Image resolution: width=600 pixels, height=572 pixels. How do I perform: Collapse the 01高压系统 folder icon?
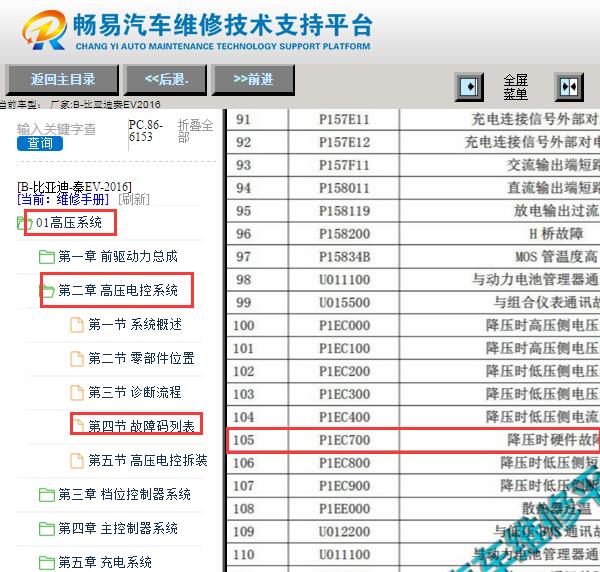[x=24, y=223]
